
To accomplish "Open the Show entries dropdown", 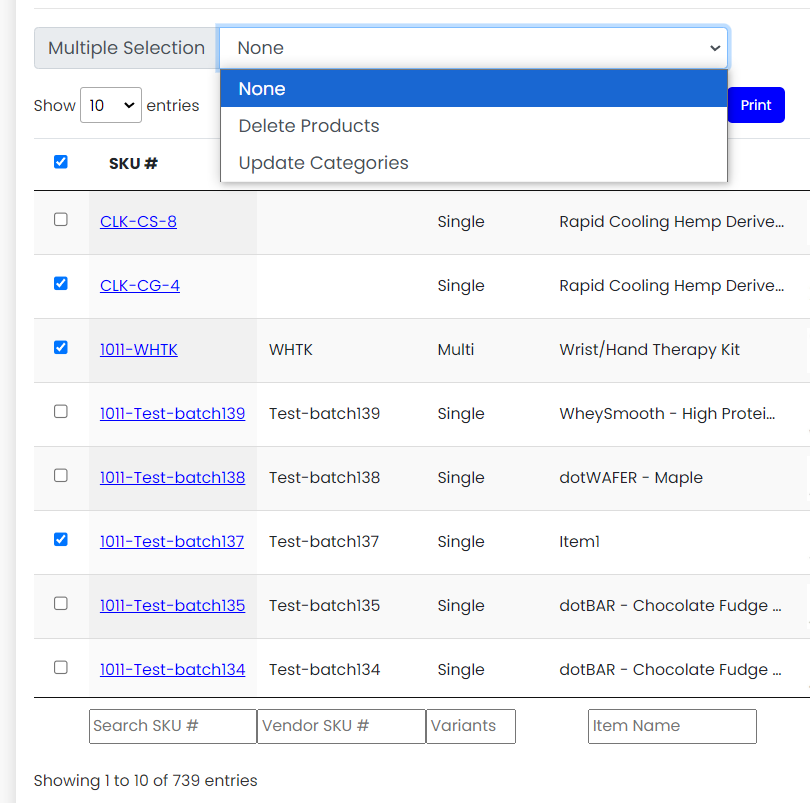I will tap(110, 105).
